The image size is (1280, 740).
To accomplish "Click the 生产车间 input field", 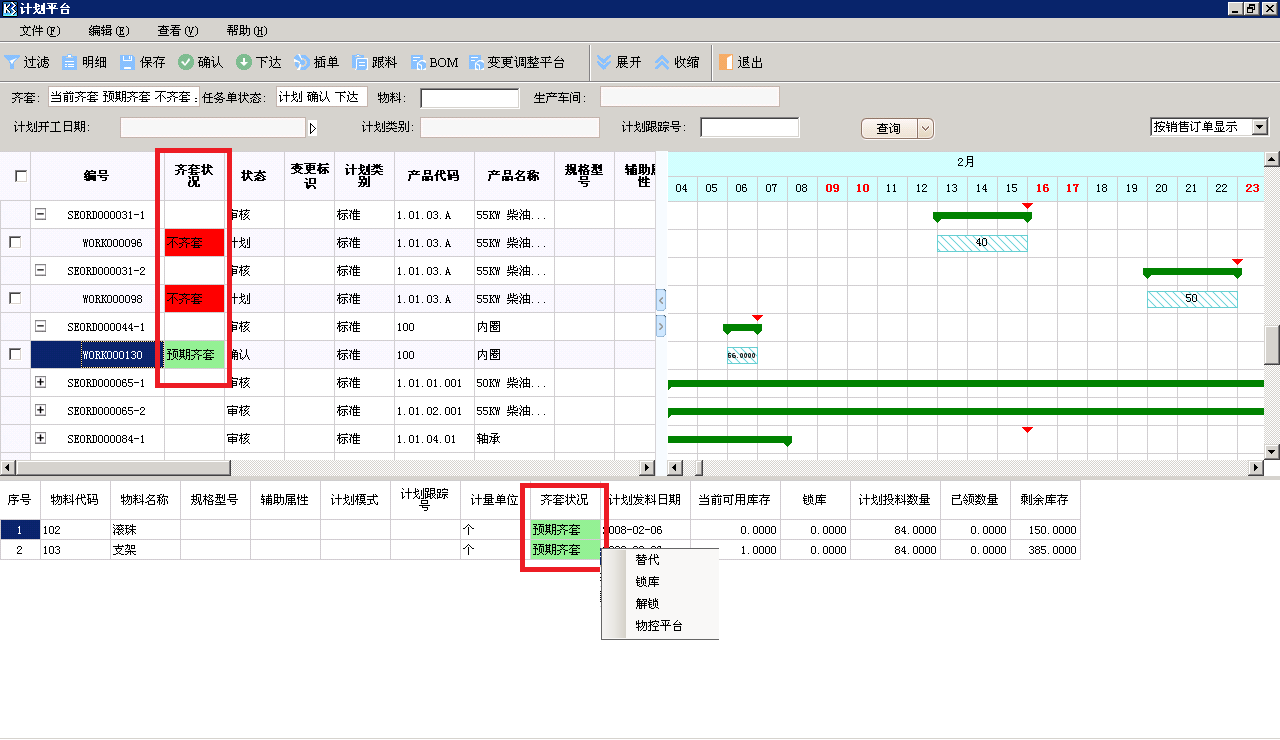I will [690, 97].
